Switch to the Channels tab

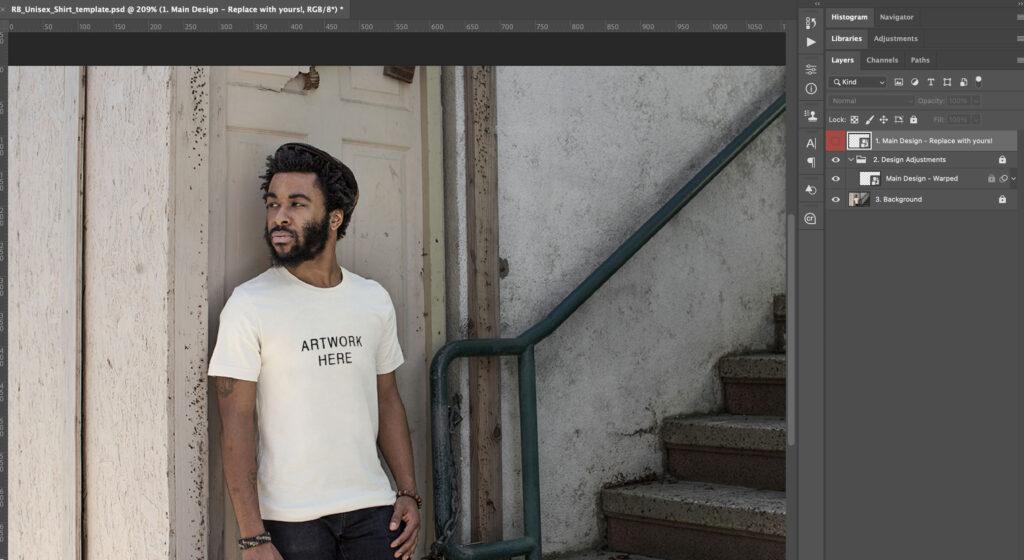(x=881, y=60)
